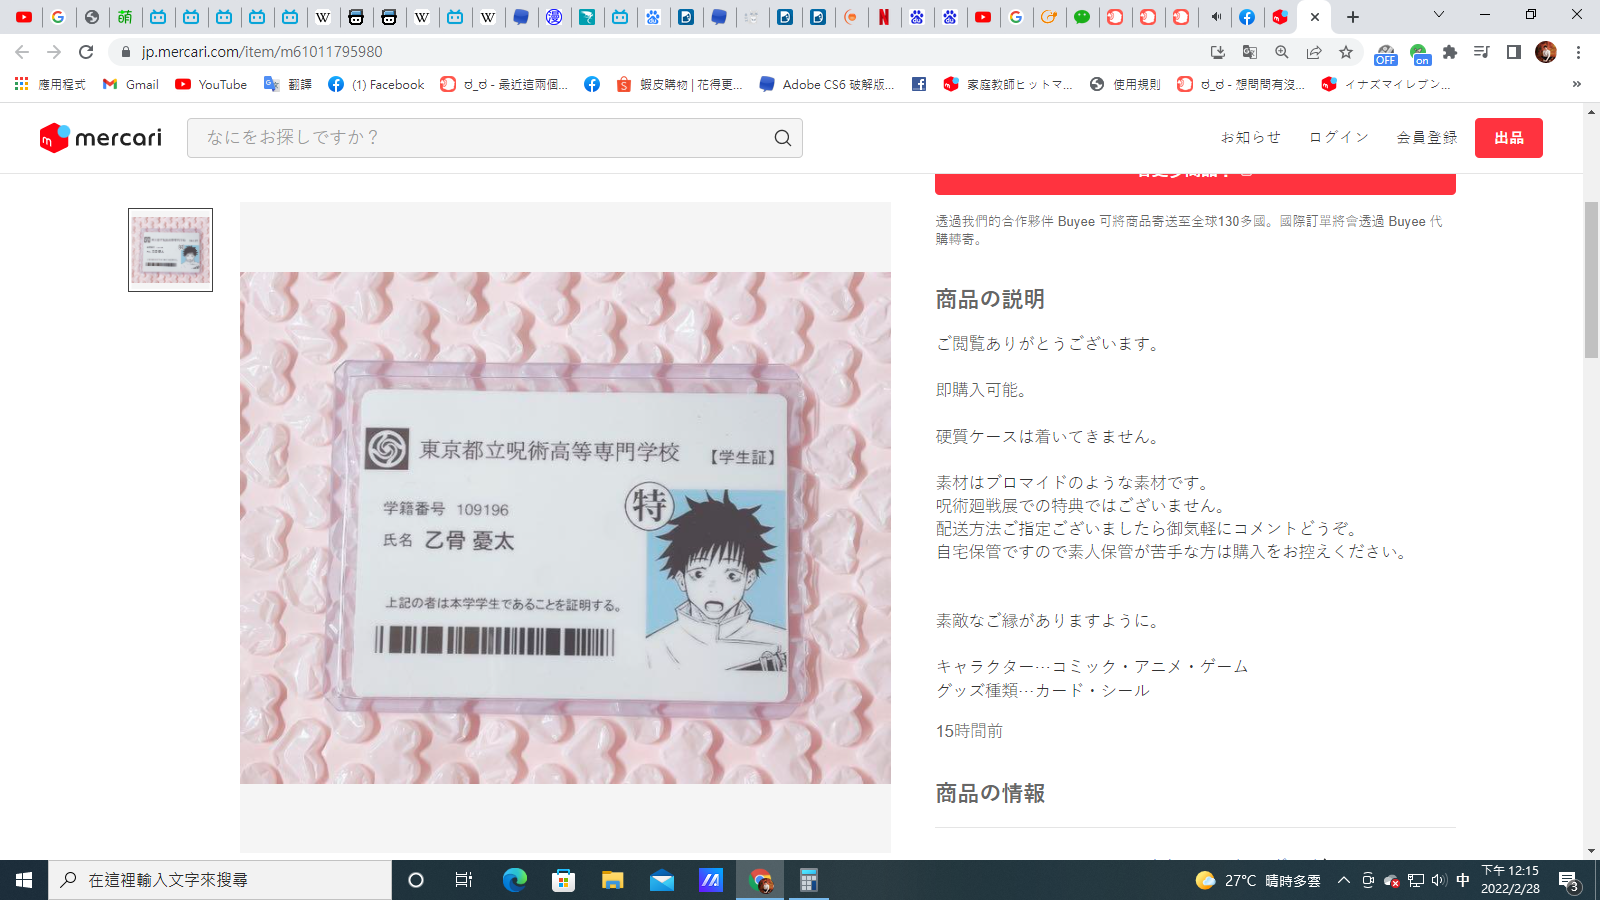Image resolution: width=1600 pixels, height=900 pixels.
Task: Open a new tab with plus button
Action: 1353,17
